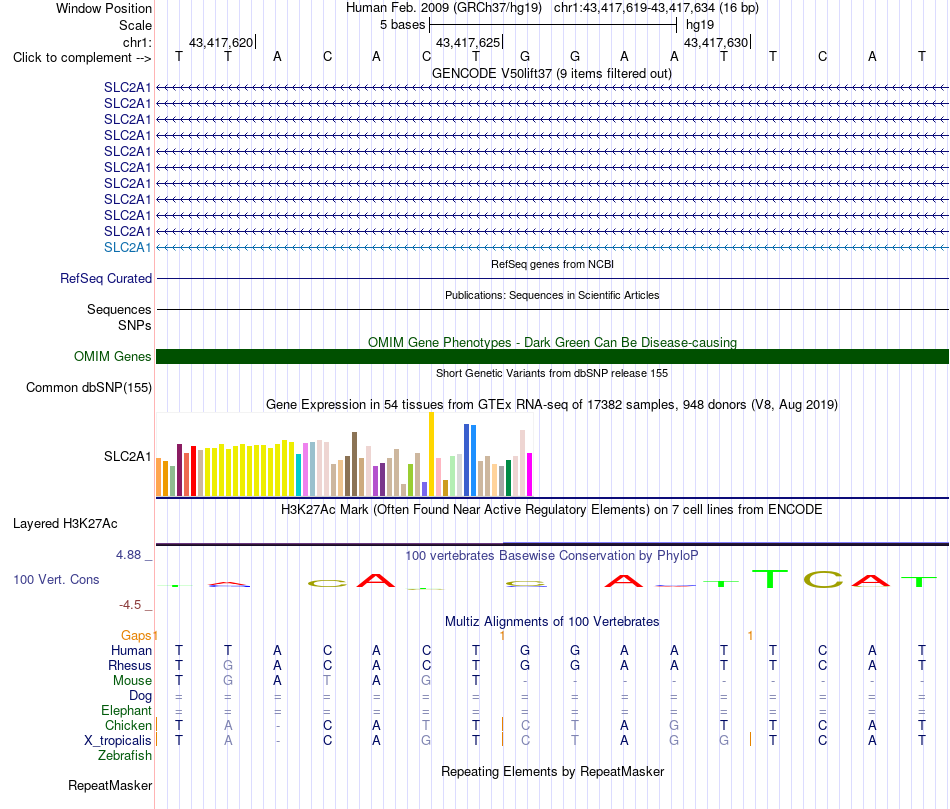Click the magenta bar ending the GTEx chart
Image resolution: width=950 pixels, height=809 pixels.
(x=530, y=474)
